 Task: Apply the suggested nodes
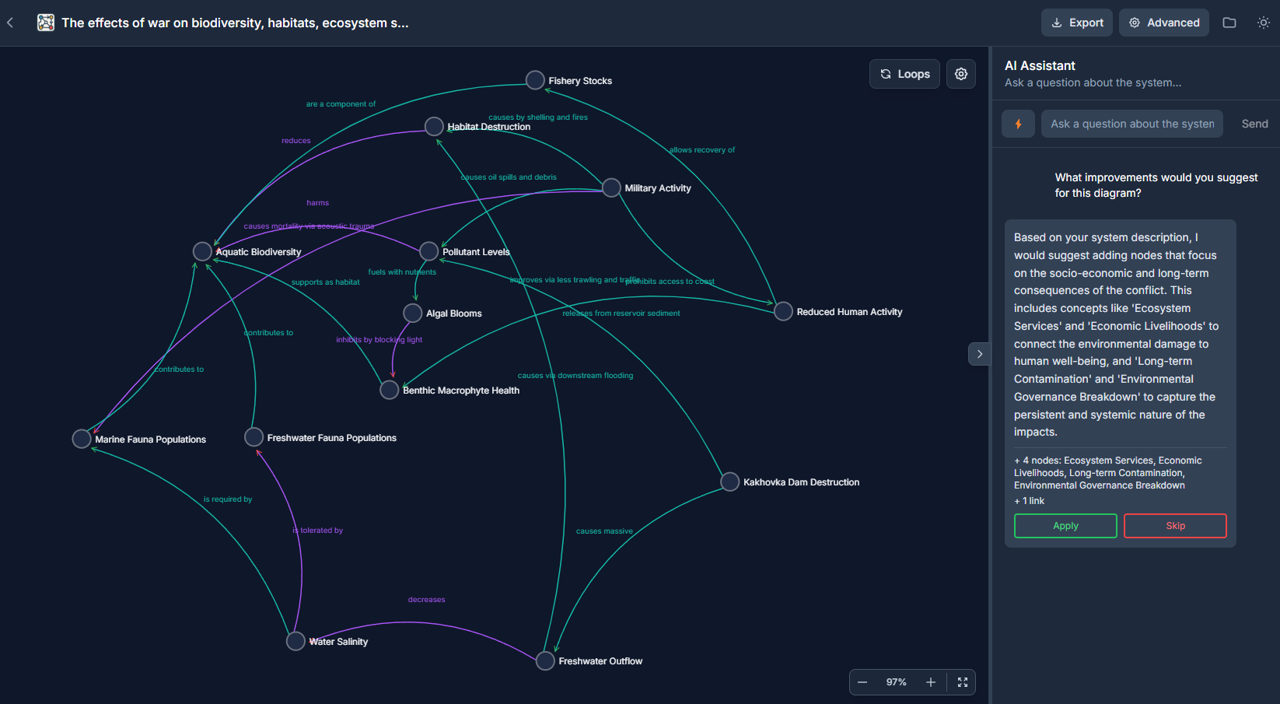tap(1065, 526)
